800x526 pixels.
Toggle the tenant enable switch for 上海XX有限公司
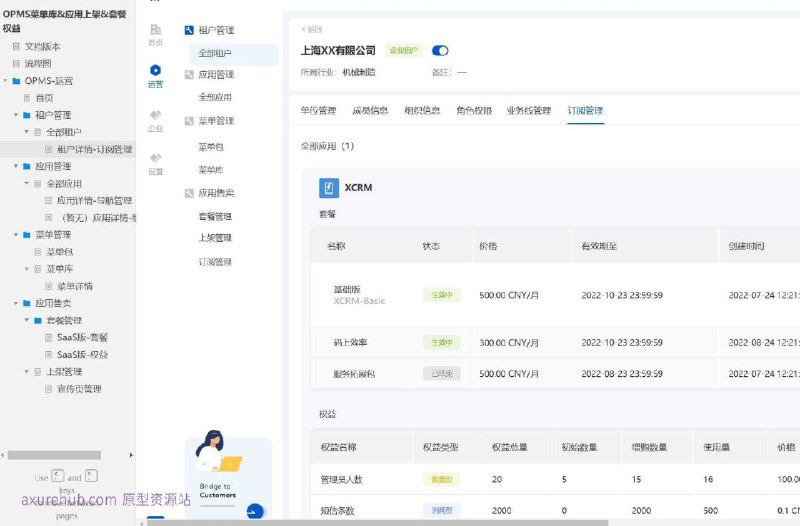(x=440, y=51)
